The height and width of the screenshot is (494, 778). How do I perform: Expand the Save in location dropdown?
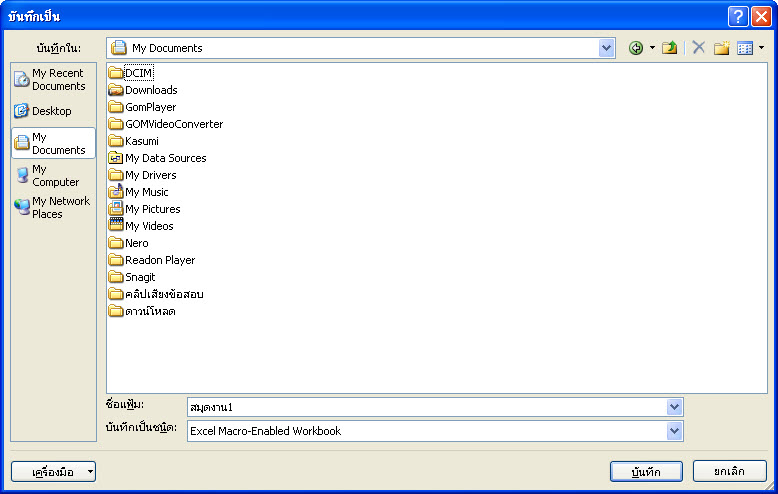click(x=607, y=48)
